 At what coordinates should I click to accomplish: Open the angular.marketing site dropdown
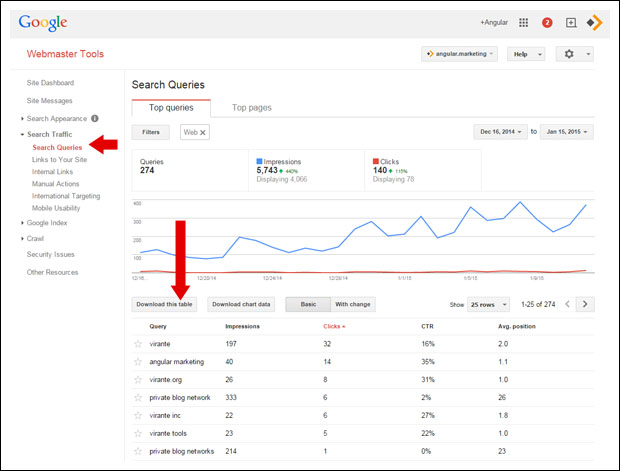(x=459, y=54)
